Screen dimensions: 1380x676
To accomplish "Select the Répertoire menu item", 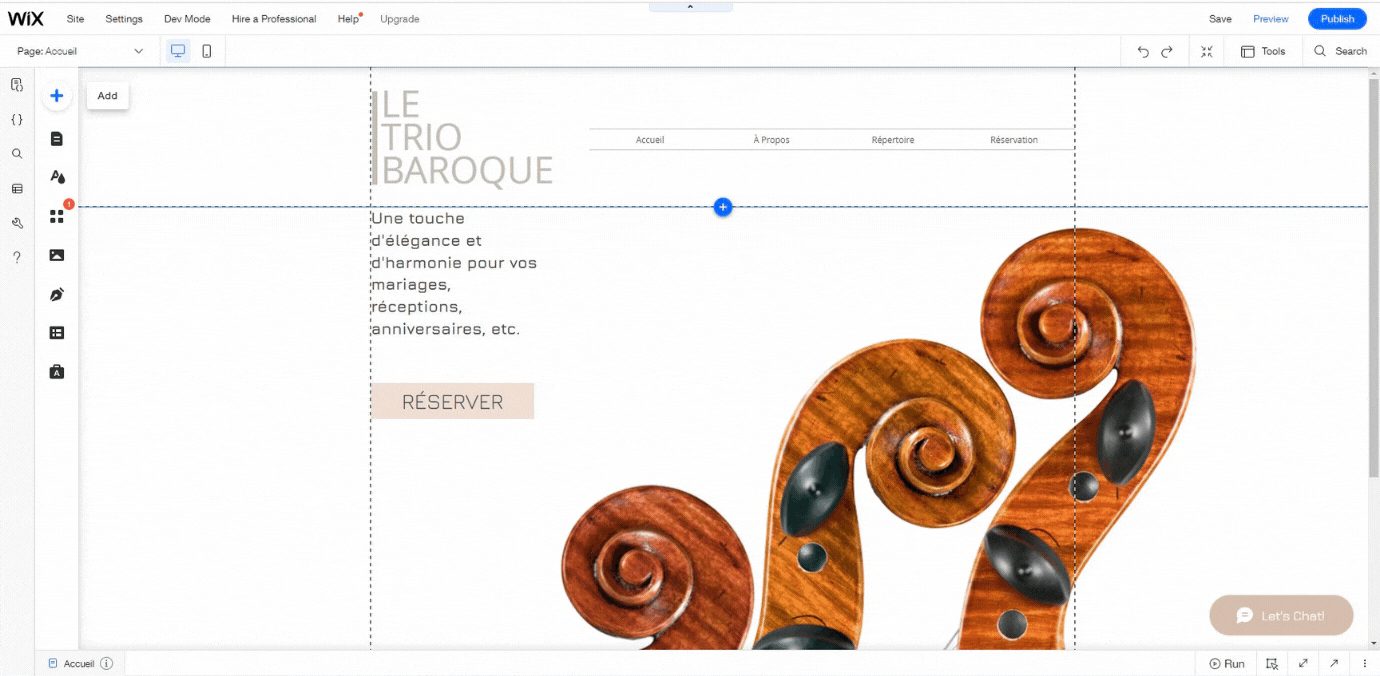I will click(893, 140).
